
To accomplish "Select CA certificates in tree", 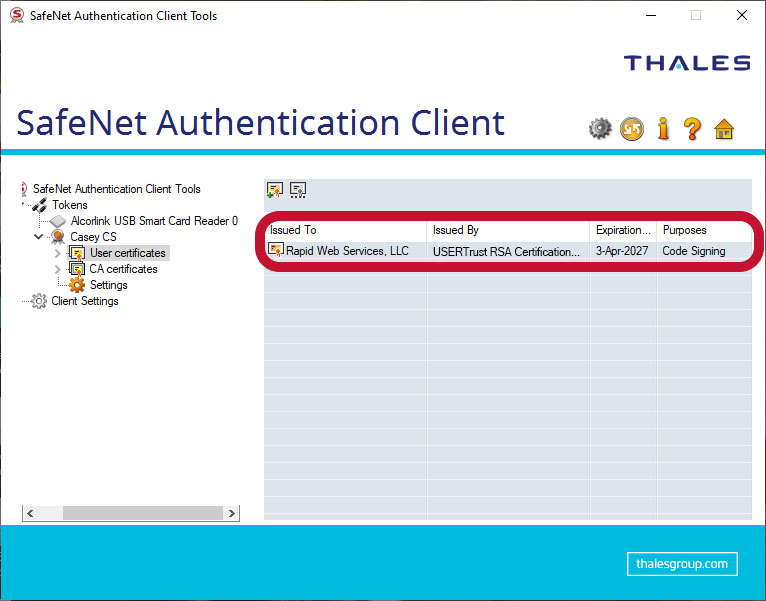I will coord(123,269).
